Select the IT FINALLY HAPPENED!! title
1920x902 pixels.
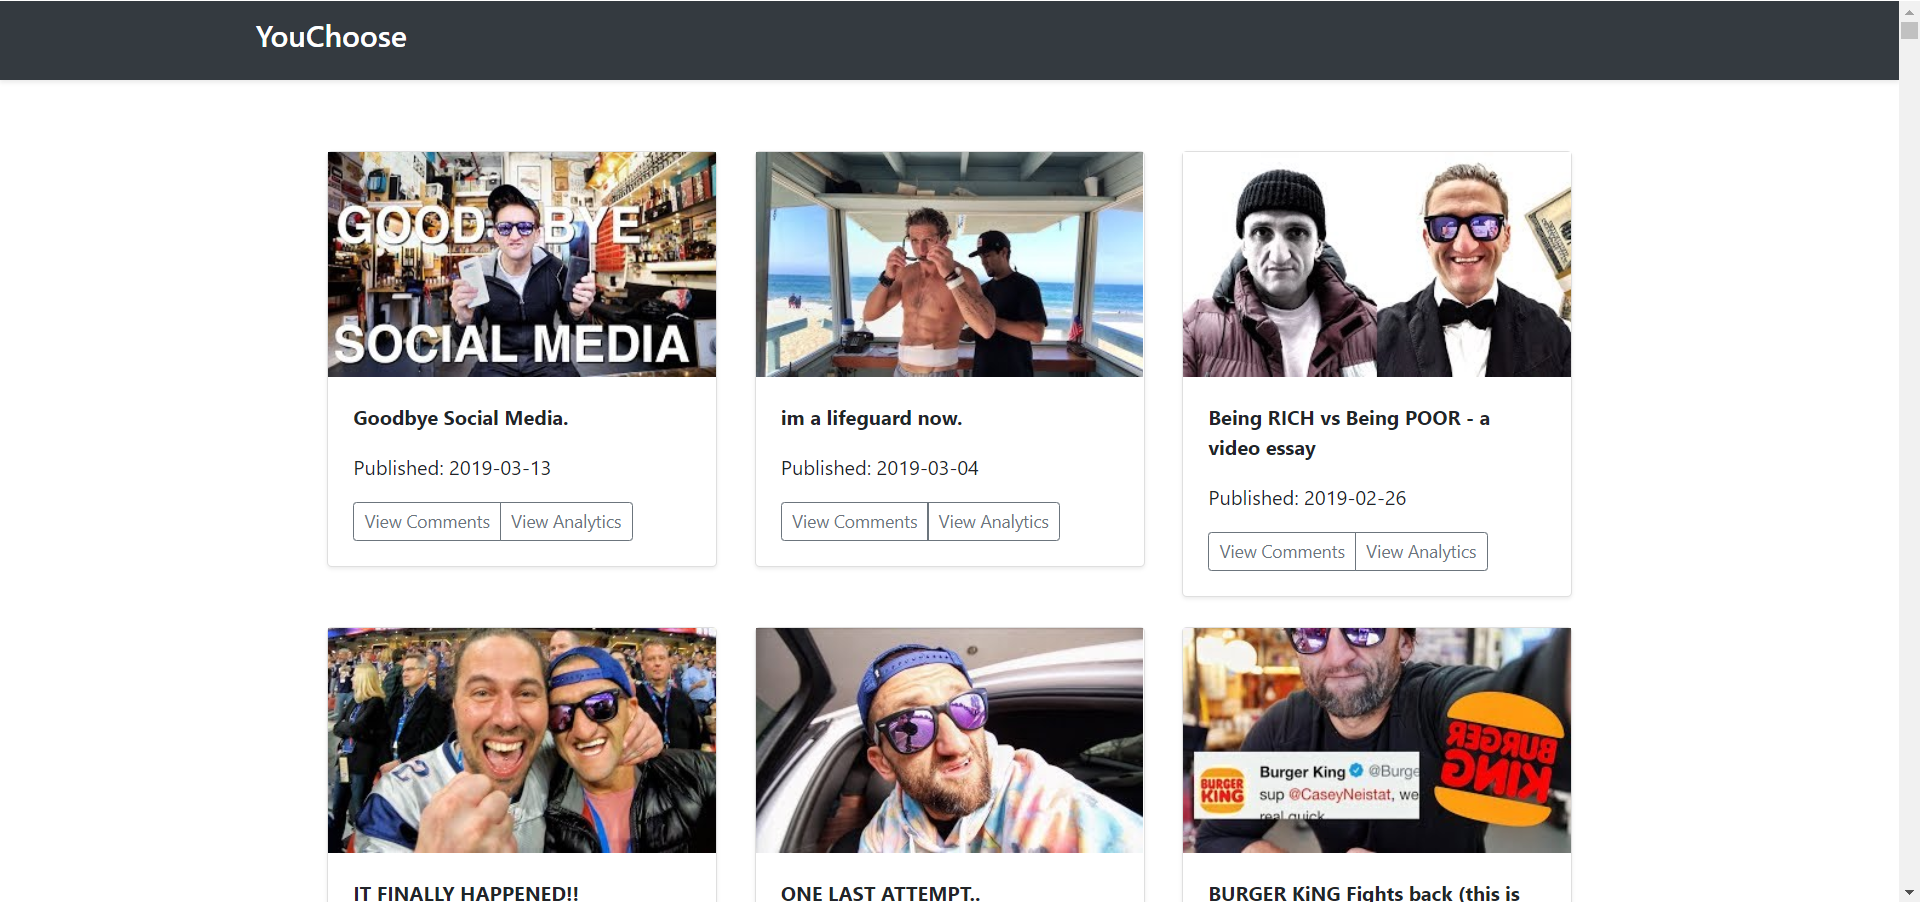point(466,892)
